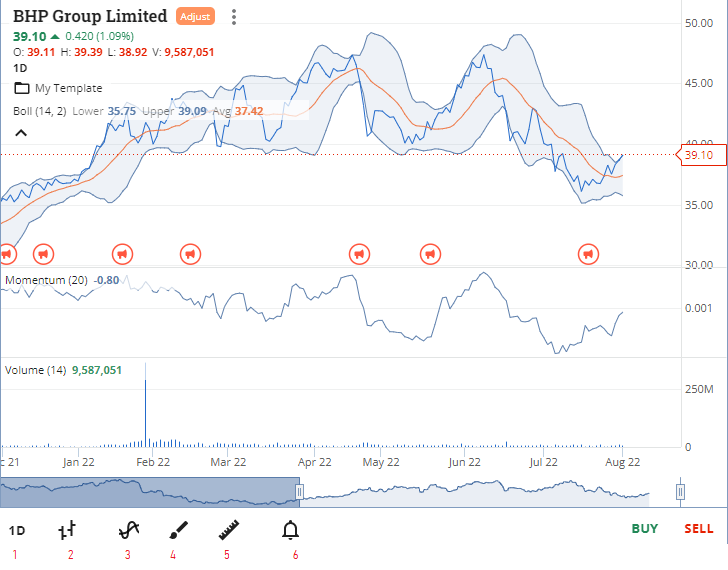Open announcement marker before Mar 22
728x570 pixels.
[190, 254]
